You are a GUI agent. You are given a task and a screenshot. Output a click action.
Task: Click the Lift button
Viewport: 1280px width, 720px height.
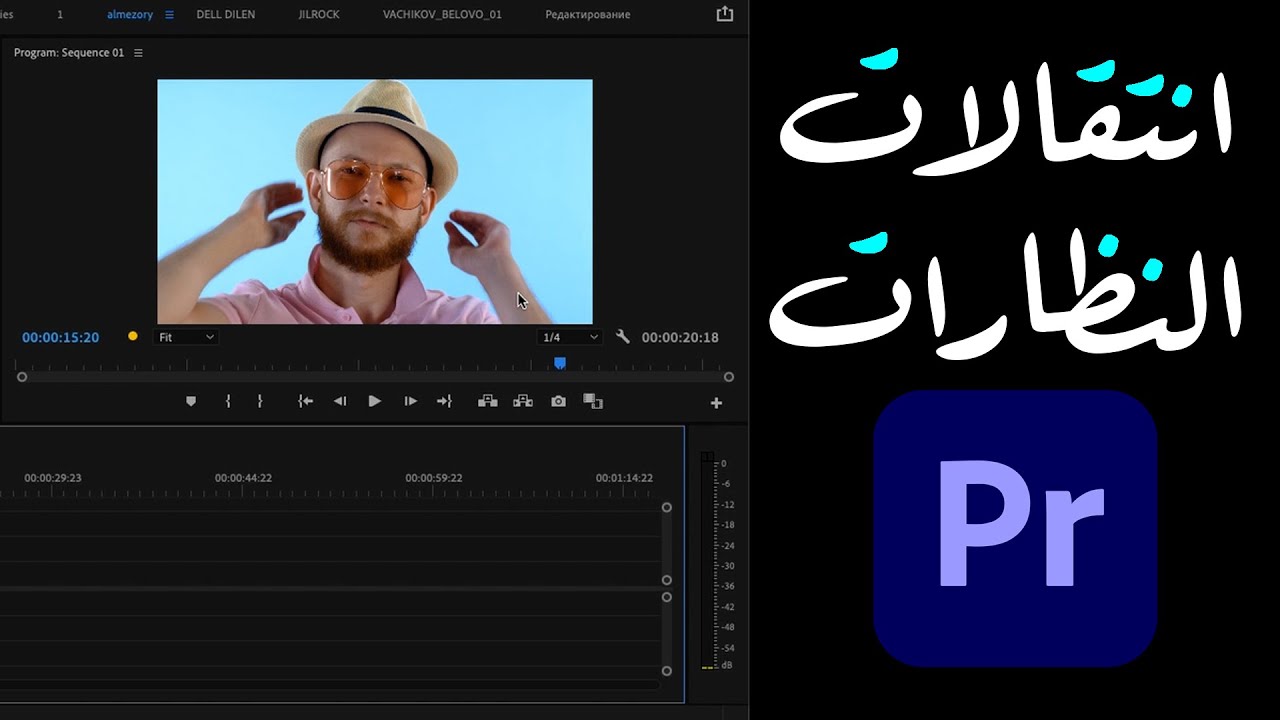click(x=488, y=401)
